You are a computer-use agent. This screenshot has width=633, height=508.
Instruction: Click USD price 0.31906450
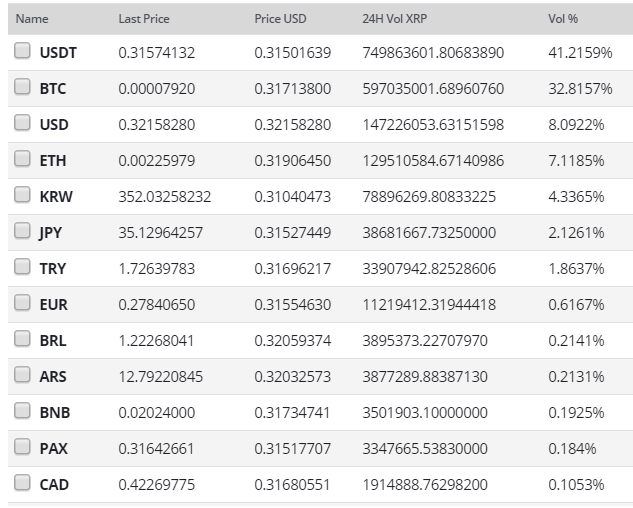pos(293,161)
